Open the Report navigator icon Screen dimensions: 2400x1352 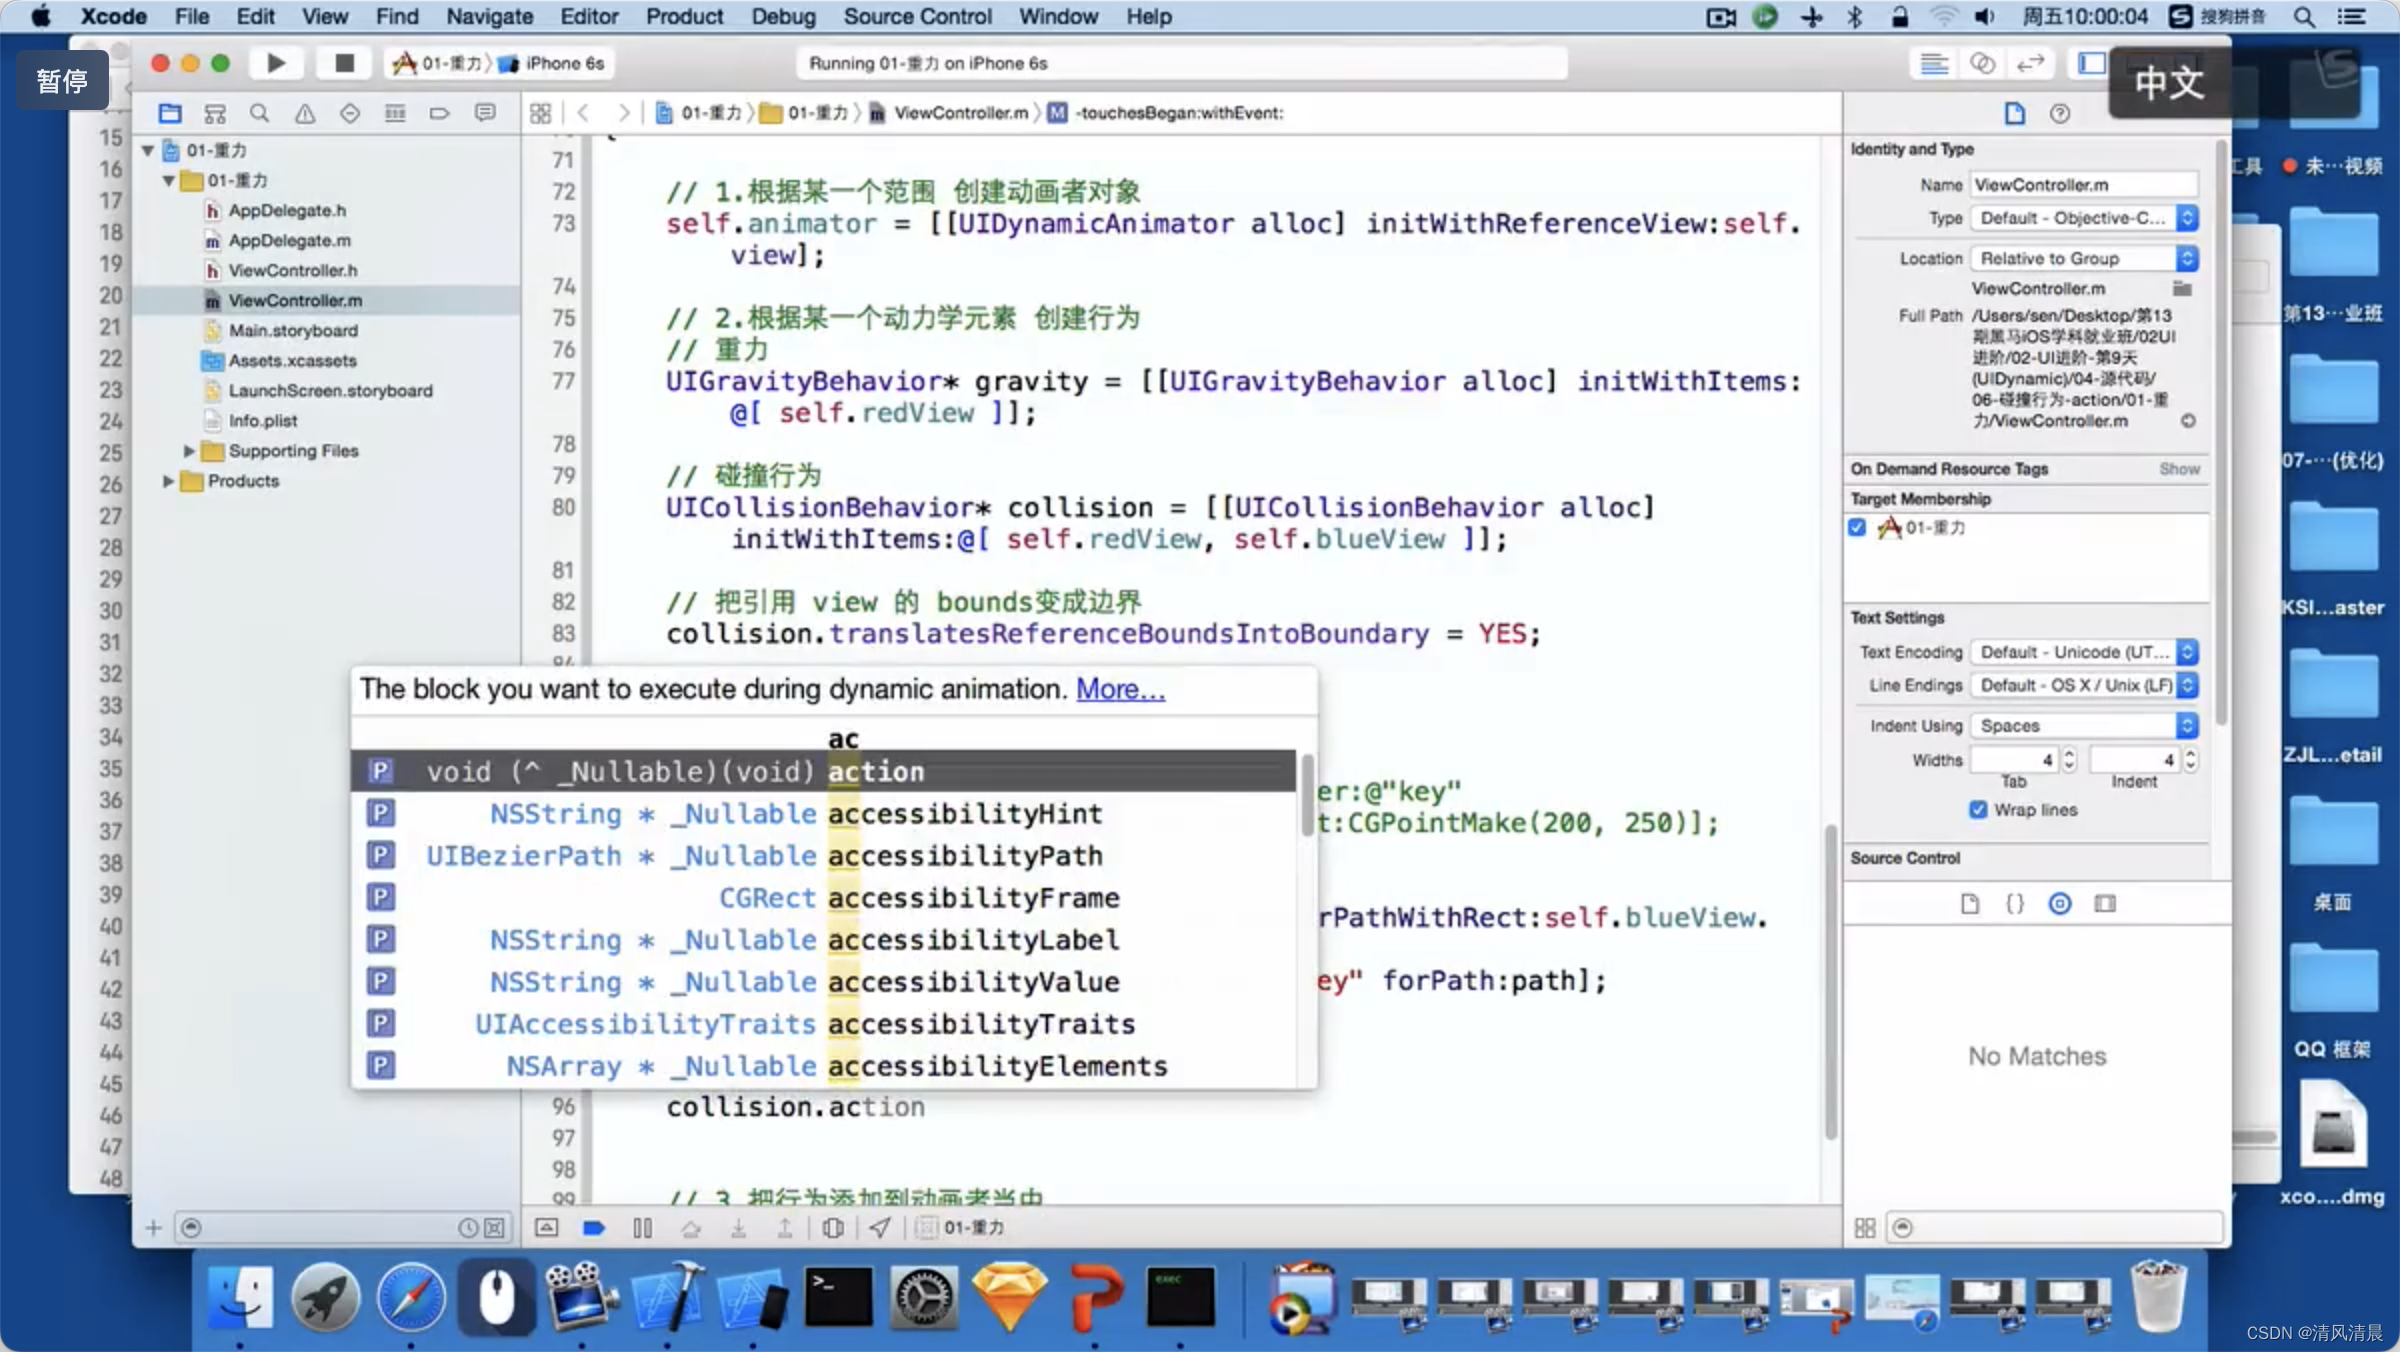click(x=485, y=113)
